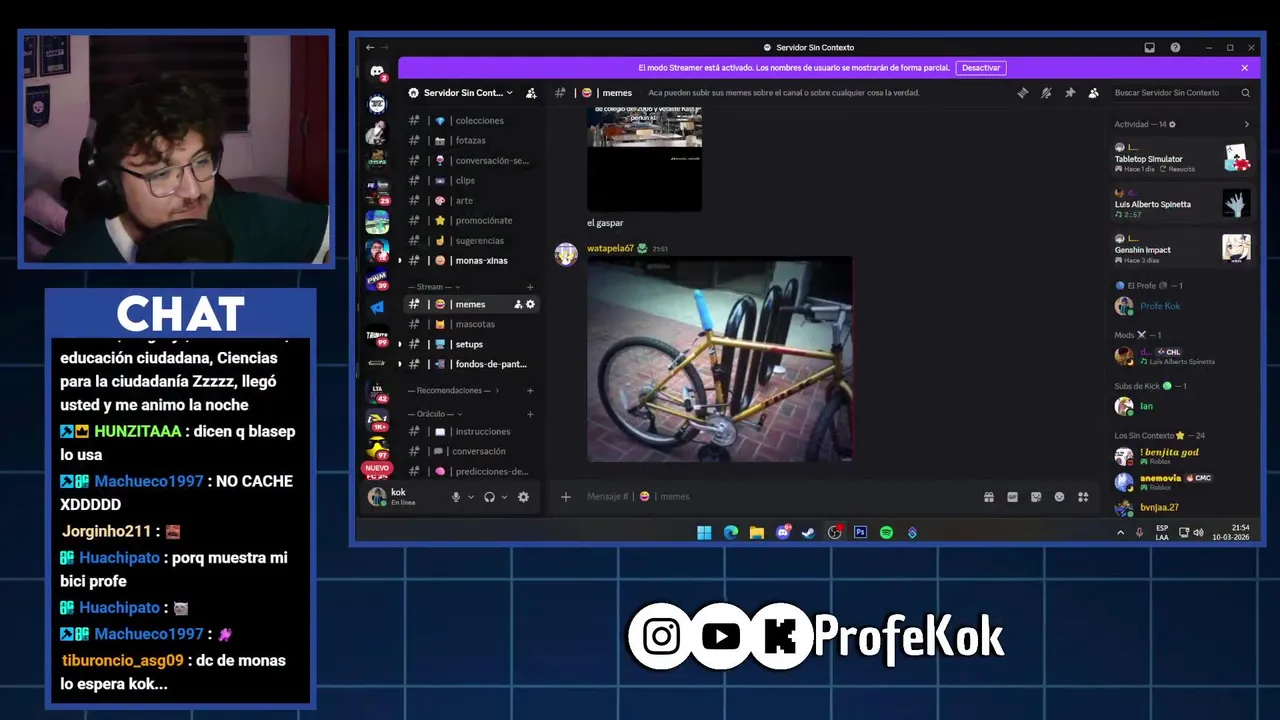Open the emoji picker

pyautogui.click(x=1059, y=497)
